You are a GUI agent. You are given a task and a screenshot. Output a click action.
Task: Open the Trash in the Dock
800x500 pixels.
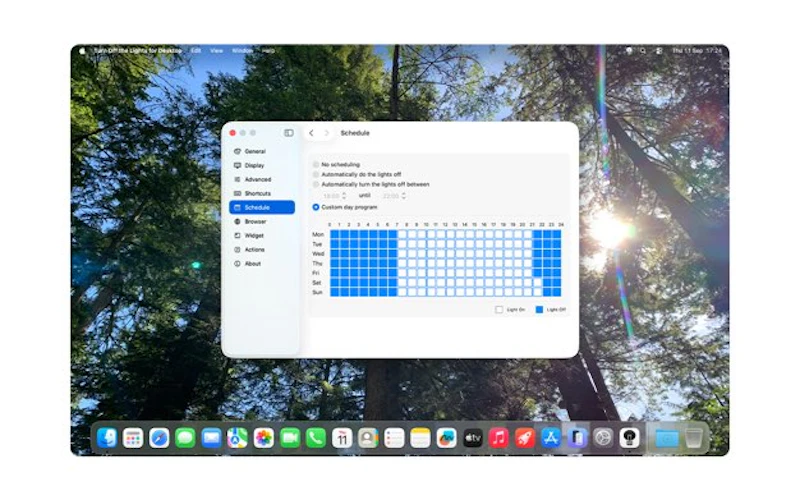point(693,438)
